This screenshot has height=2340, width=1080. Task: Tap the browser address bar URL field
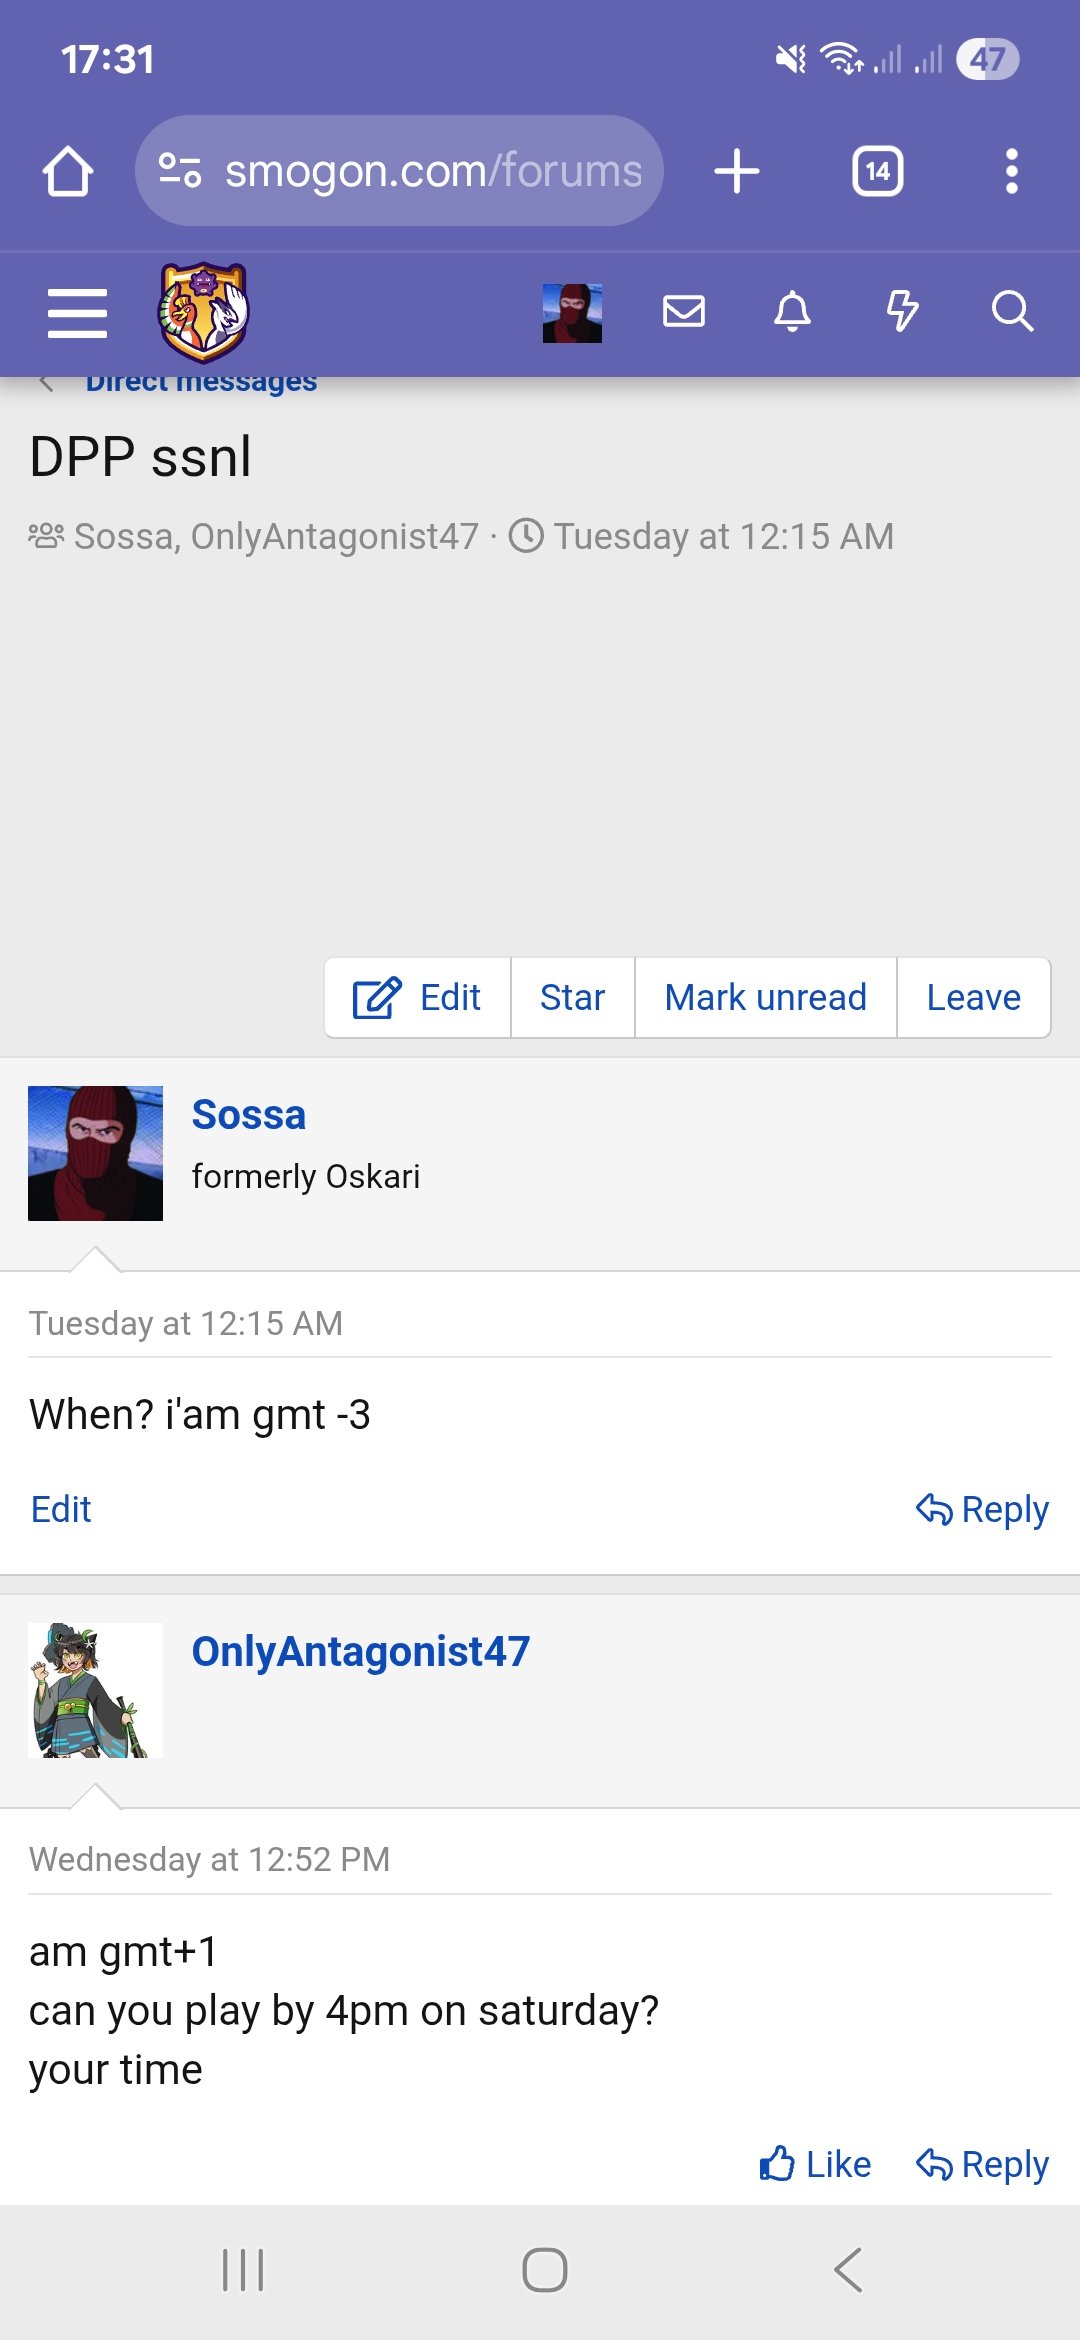point(432,171)
